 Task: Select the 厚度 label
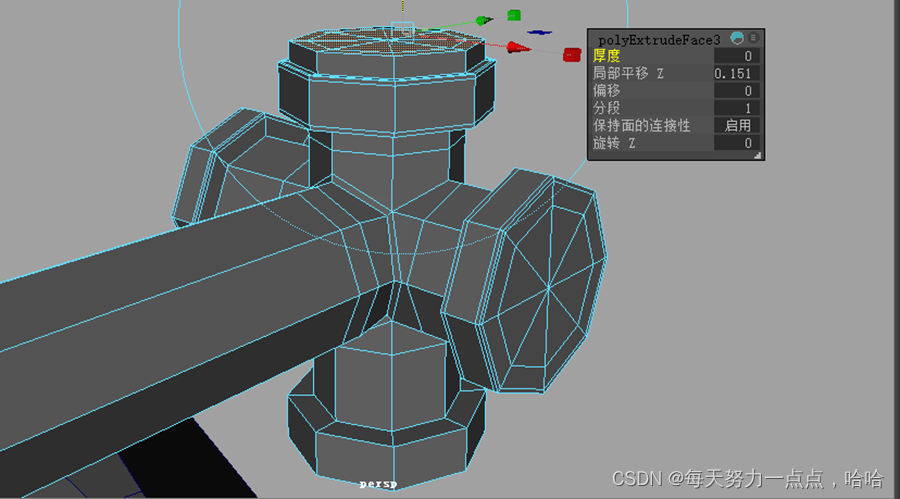(606, 56)
